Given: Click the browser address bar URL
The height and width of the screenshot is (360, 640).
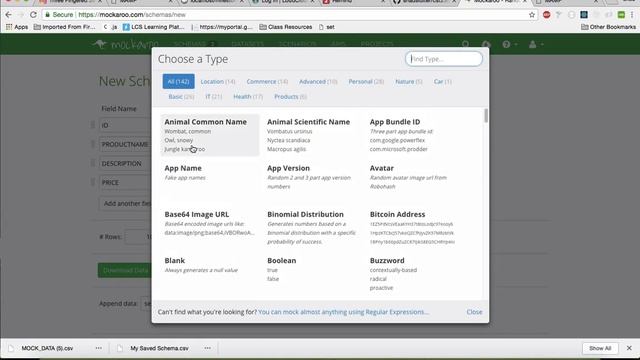Looking at the screenshot, I should tap(132, 15).
